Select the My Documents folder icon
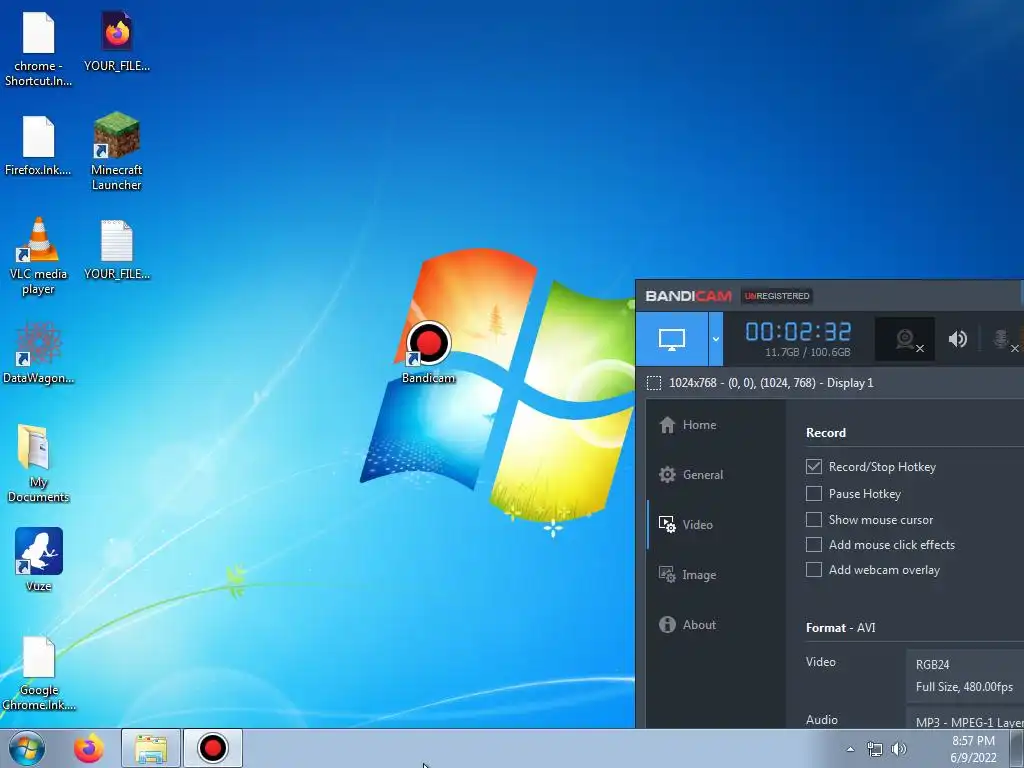This screenshot has width=1024, height=768. coord(39,464)
